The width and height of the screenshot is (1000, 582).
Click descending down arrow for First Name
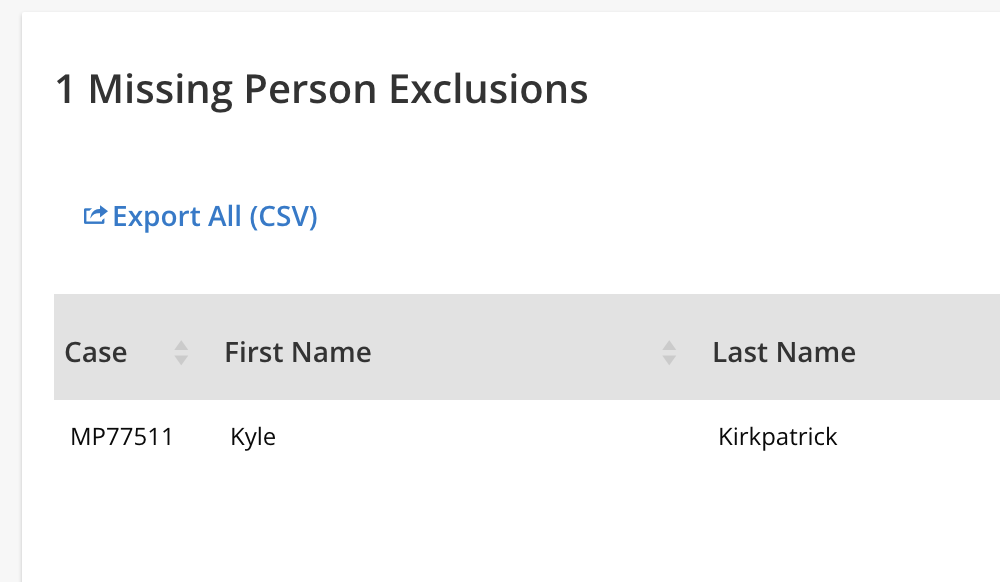coord(669,359)
